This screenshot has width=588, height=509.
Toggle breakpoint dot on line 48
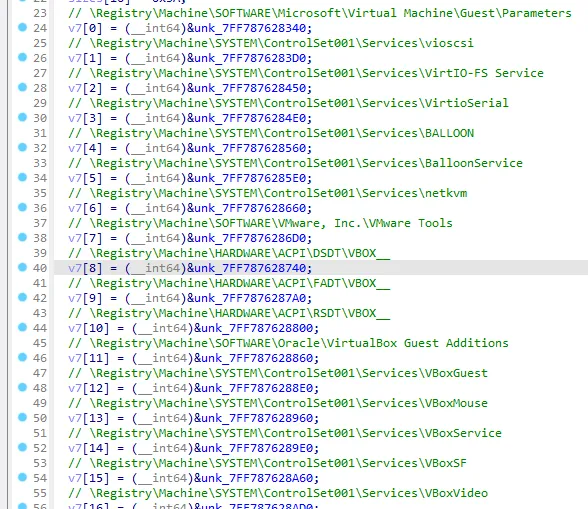coord(22,387)
